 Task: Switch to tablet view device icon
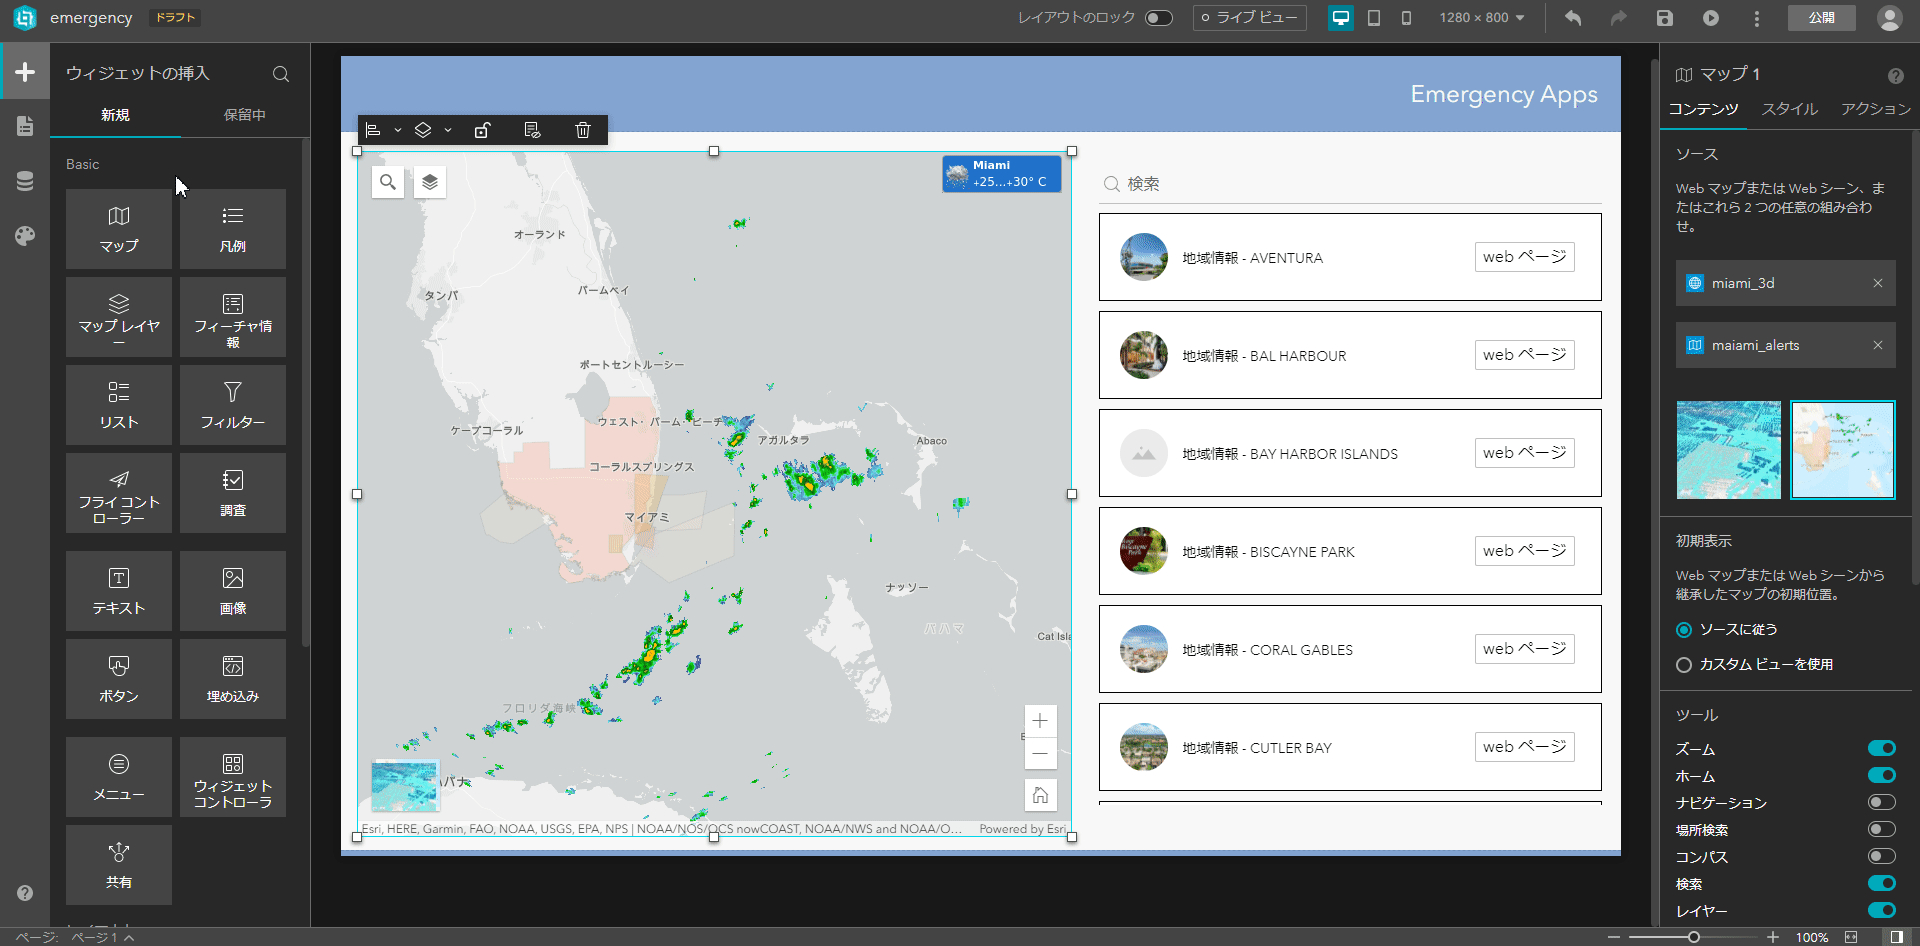1374,18
